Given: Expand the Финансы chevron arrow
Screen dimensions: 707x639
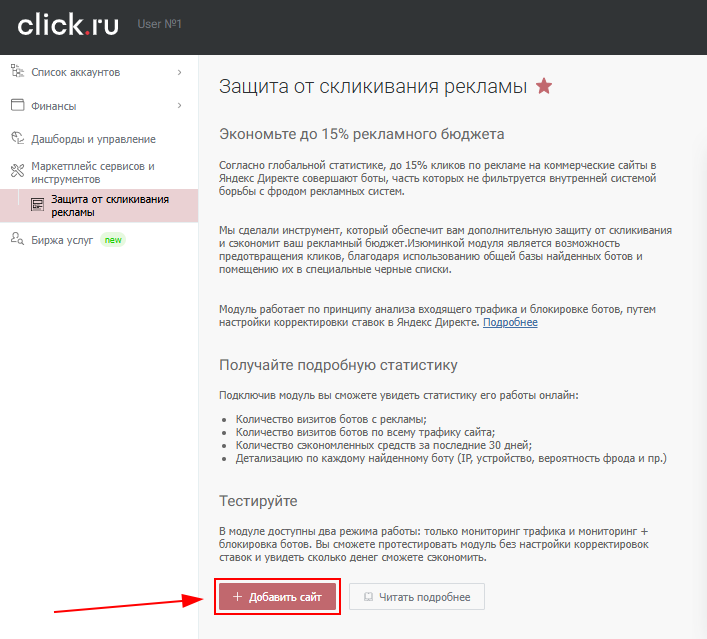Looking at the screenshot, I should [179, 106].
